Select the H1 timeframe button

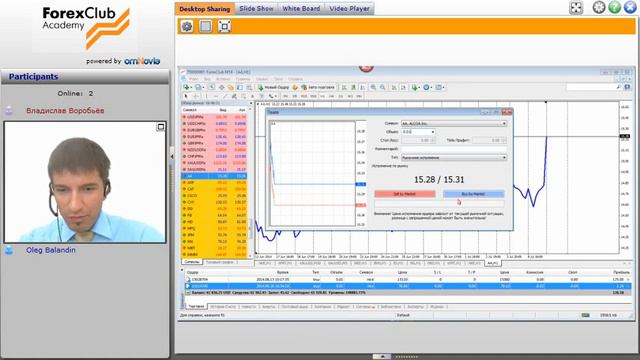pos(321,96)
